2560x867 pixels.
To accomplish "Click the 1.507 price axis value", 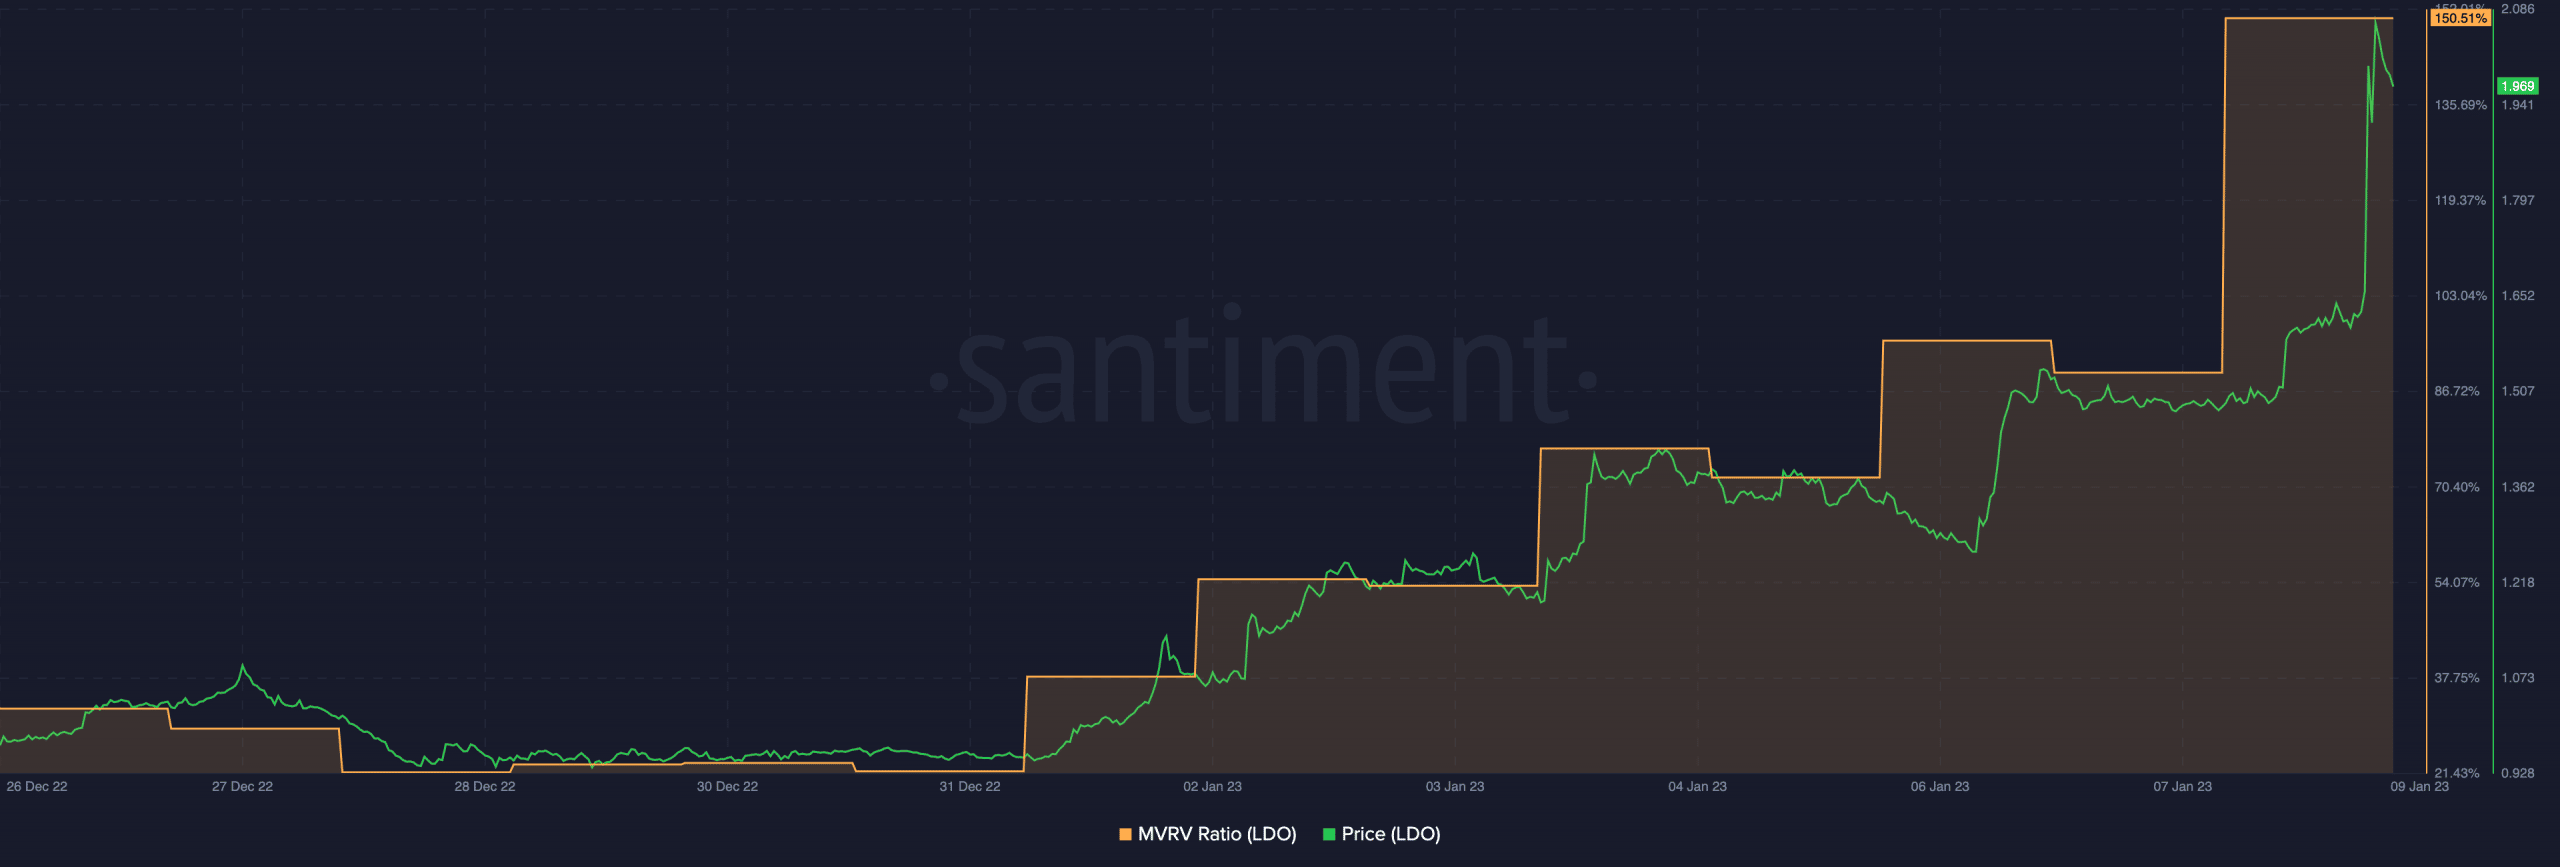I will click(2518, 391).
